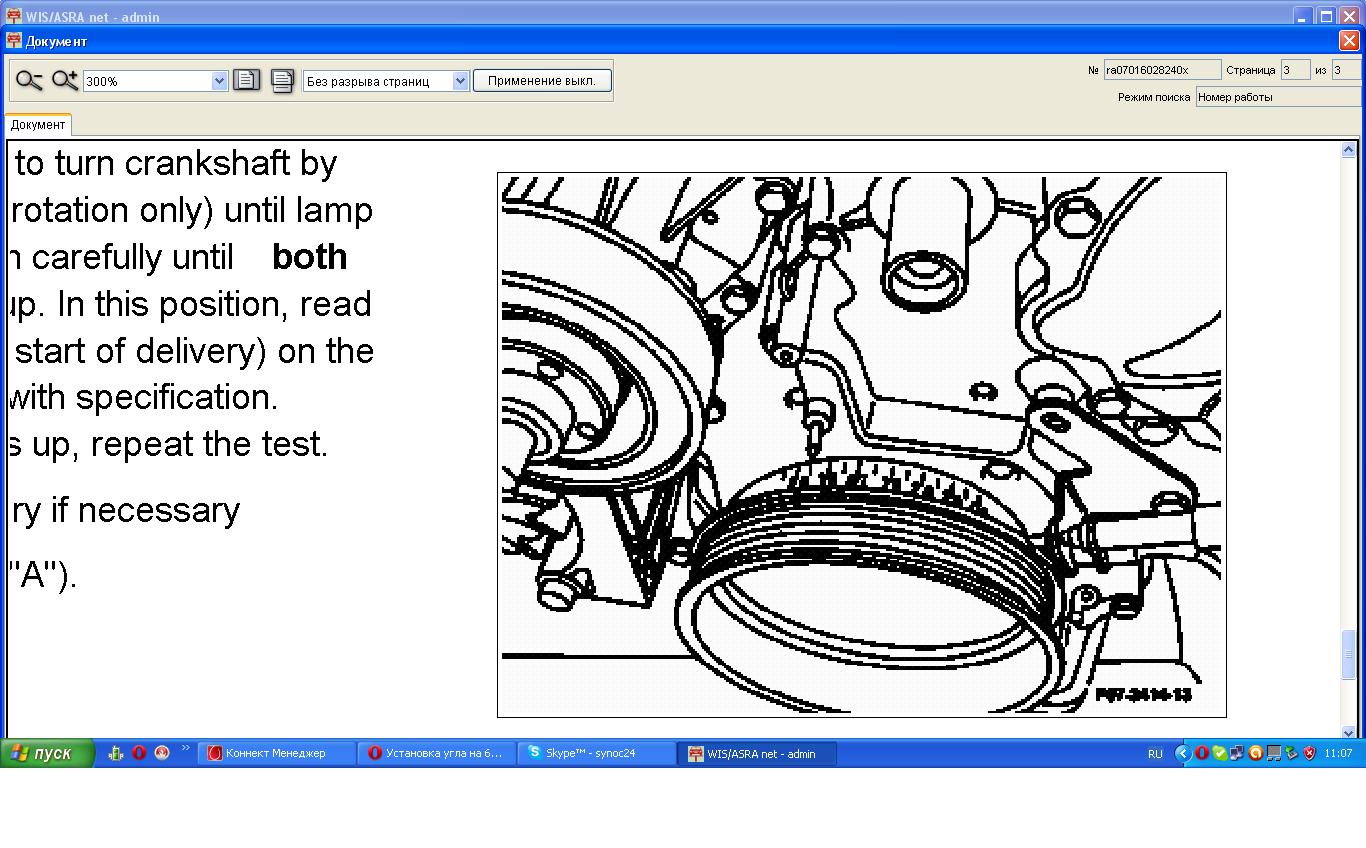Viewport: 1366px width, 848px height.
Task: Click the Skype status tray icon
Action: point(1219,753)
